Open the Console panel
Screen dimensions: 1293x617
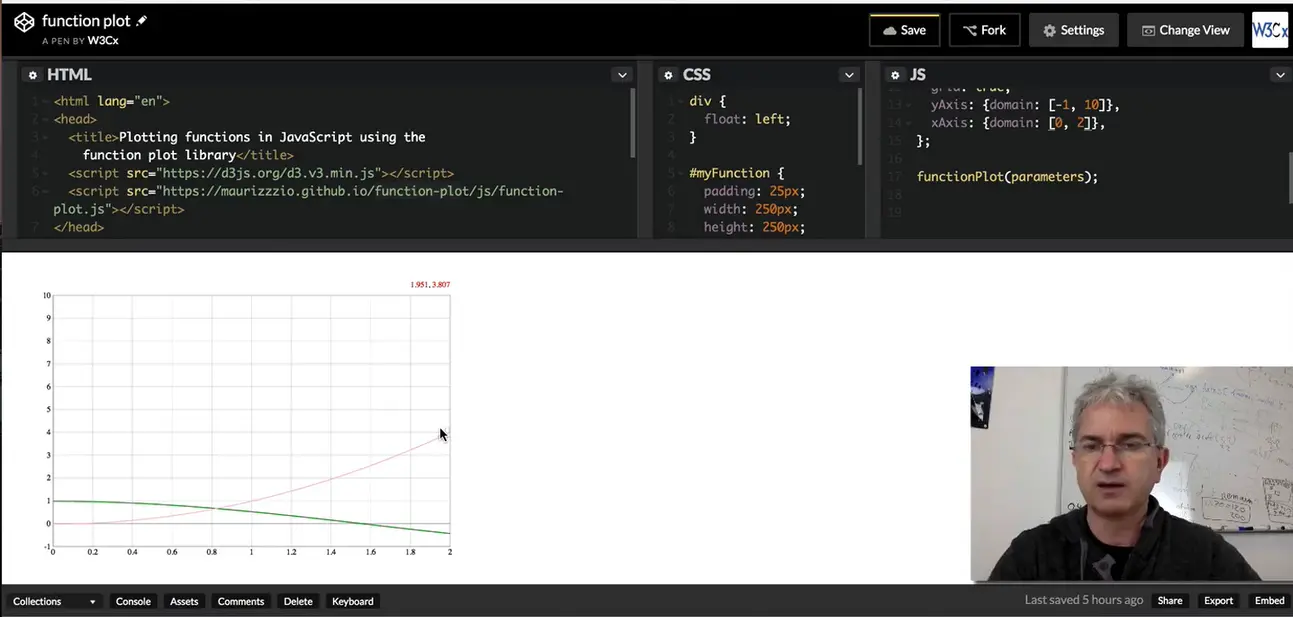point(133,601)
